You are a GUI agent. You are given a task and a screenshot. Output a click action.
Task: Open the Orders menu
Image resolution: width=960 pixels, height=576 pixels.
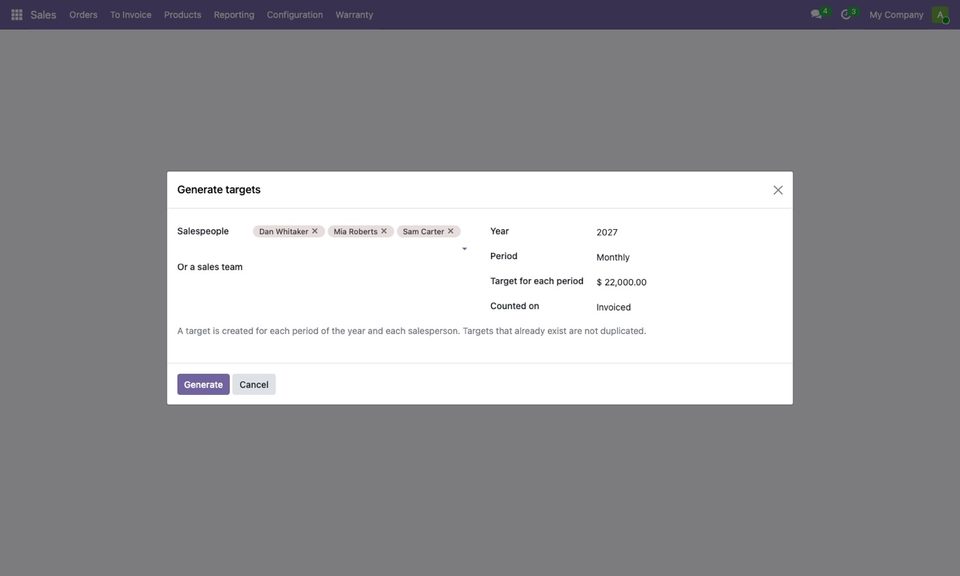[83, 15]
